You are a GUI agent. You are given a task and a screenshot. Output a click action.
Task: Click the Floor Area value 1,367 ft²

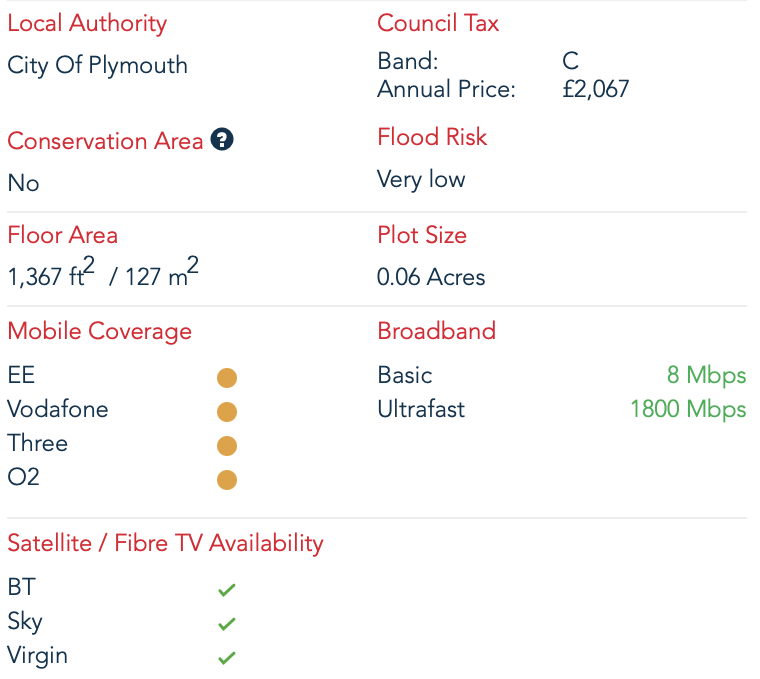51,273
